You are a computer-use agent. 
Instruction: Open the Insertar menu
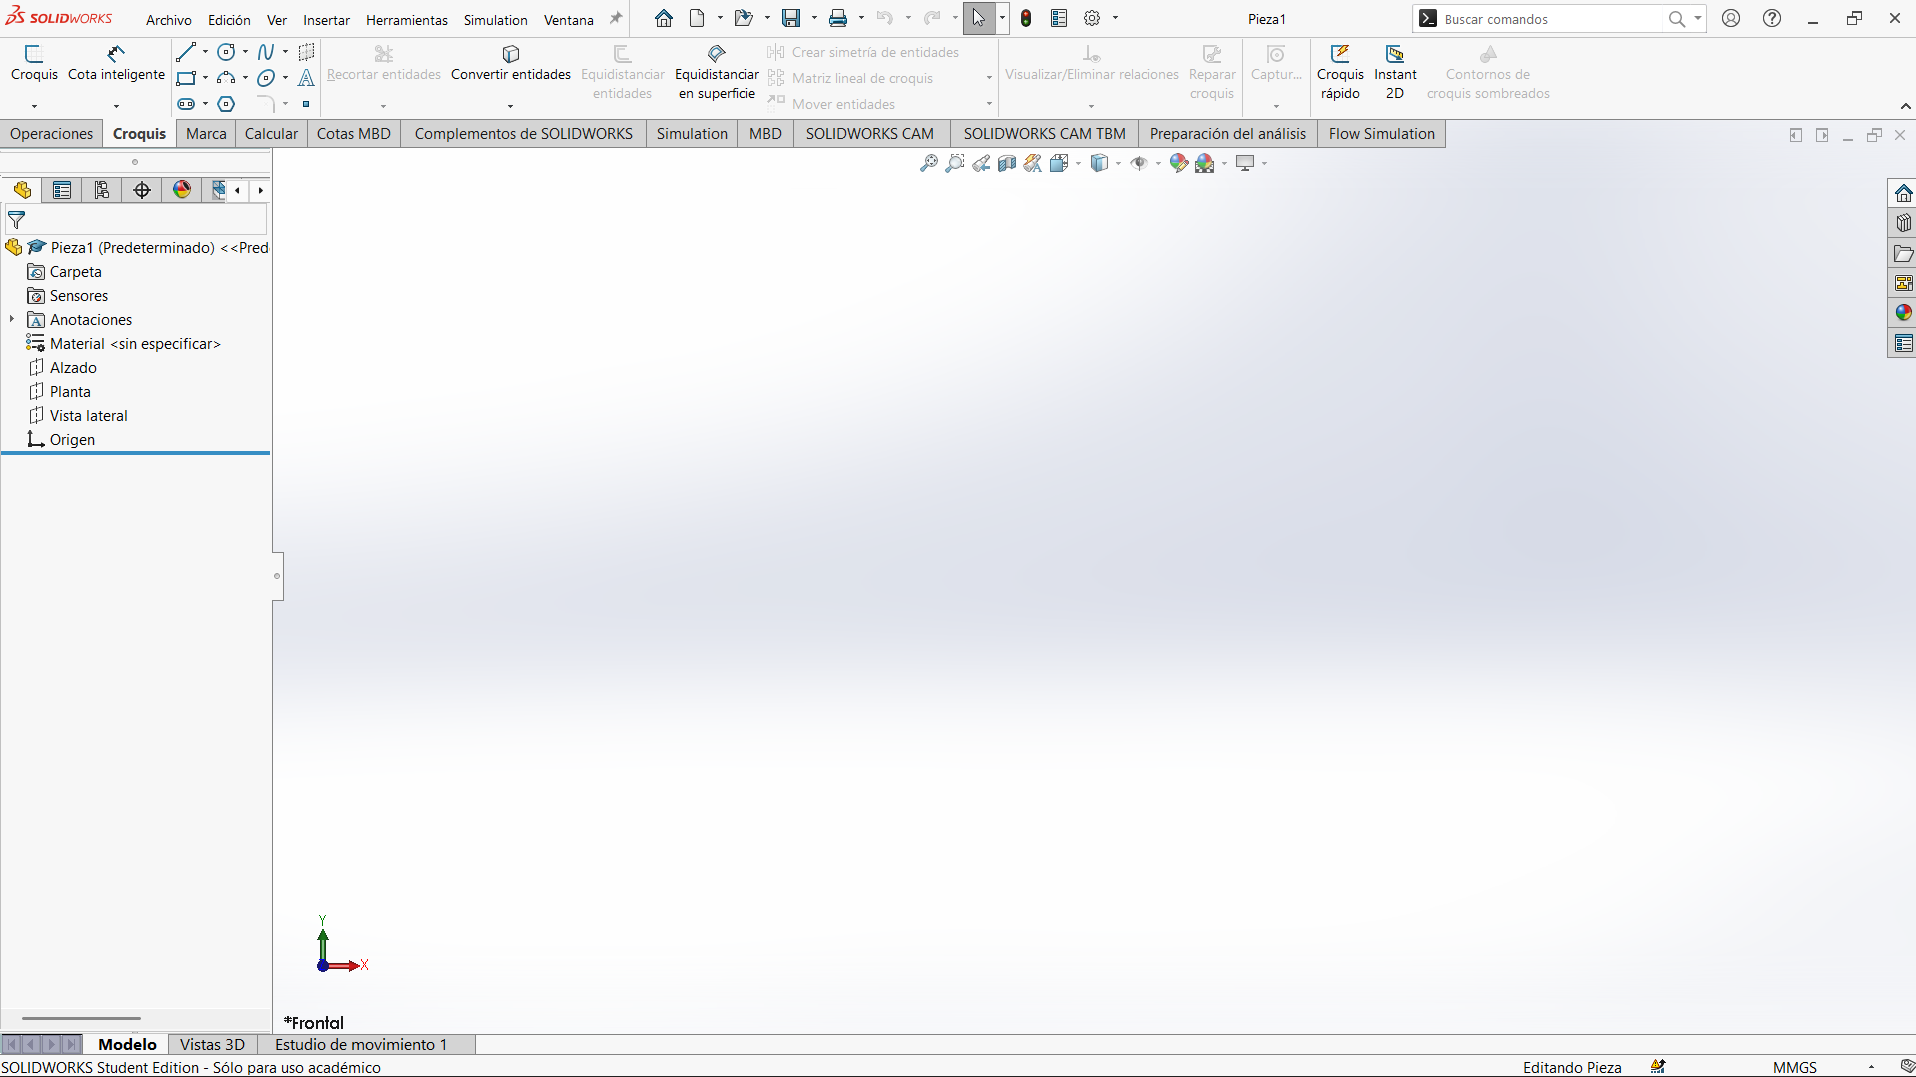point(326,20)
